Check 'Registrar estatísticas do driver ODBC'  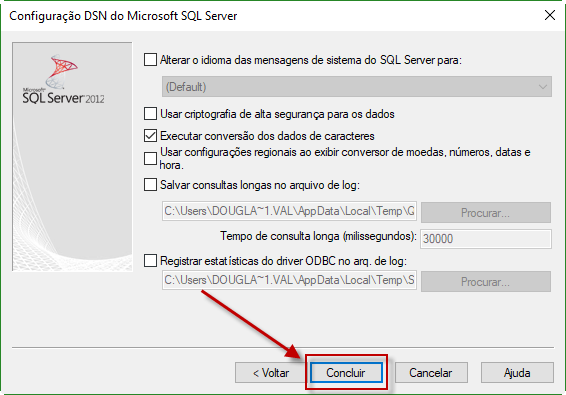tap(150, 260)
